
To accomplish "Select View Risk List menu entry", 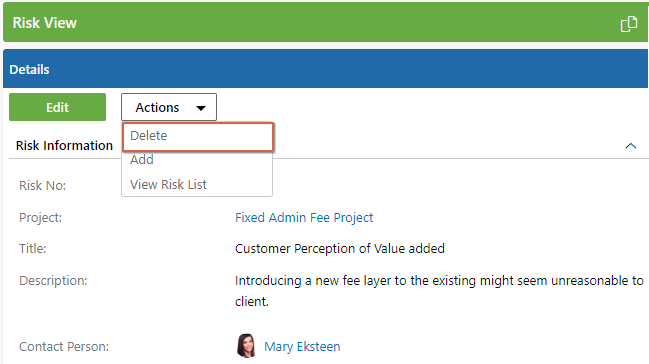I will (x=168, y=184).
